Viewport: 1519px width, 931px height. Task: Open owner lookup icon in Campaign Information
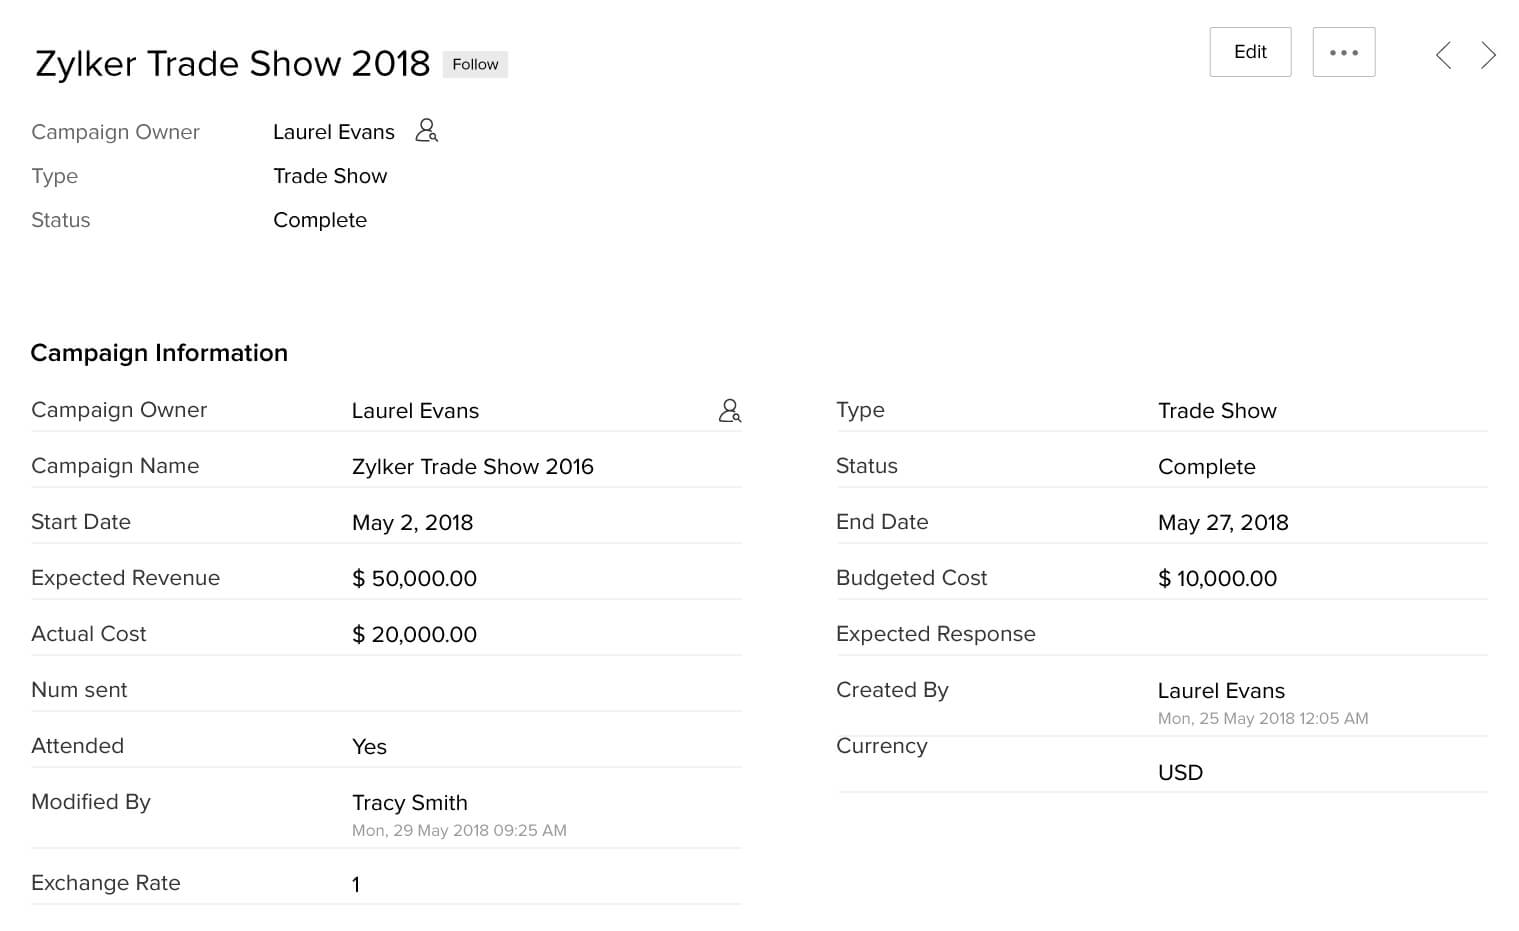click(730, 410)
